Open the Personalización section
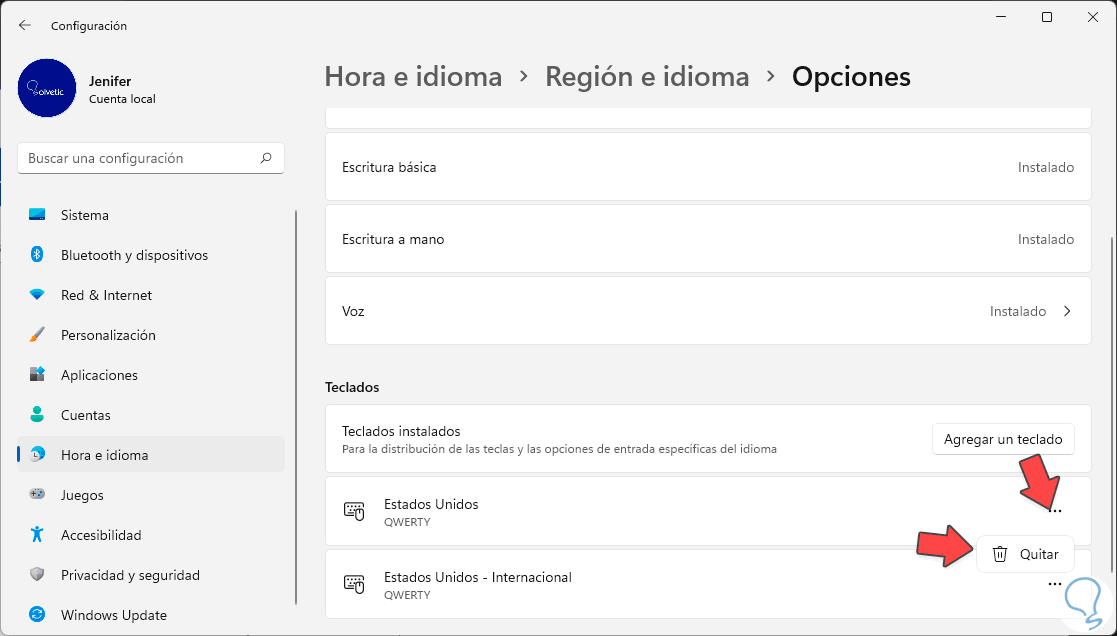 tap(108, 335)
